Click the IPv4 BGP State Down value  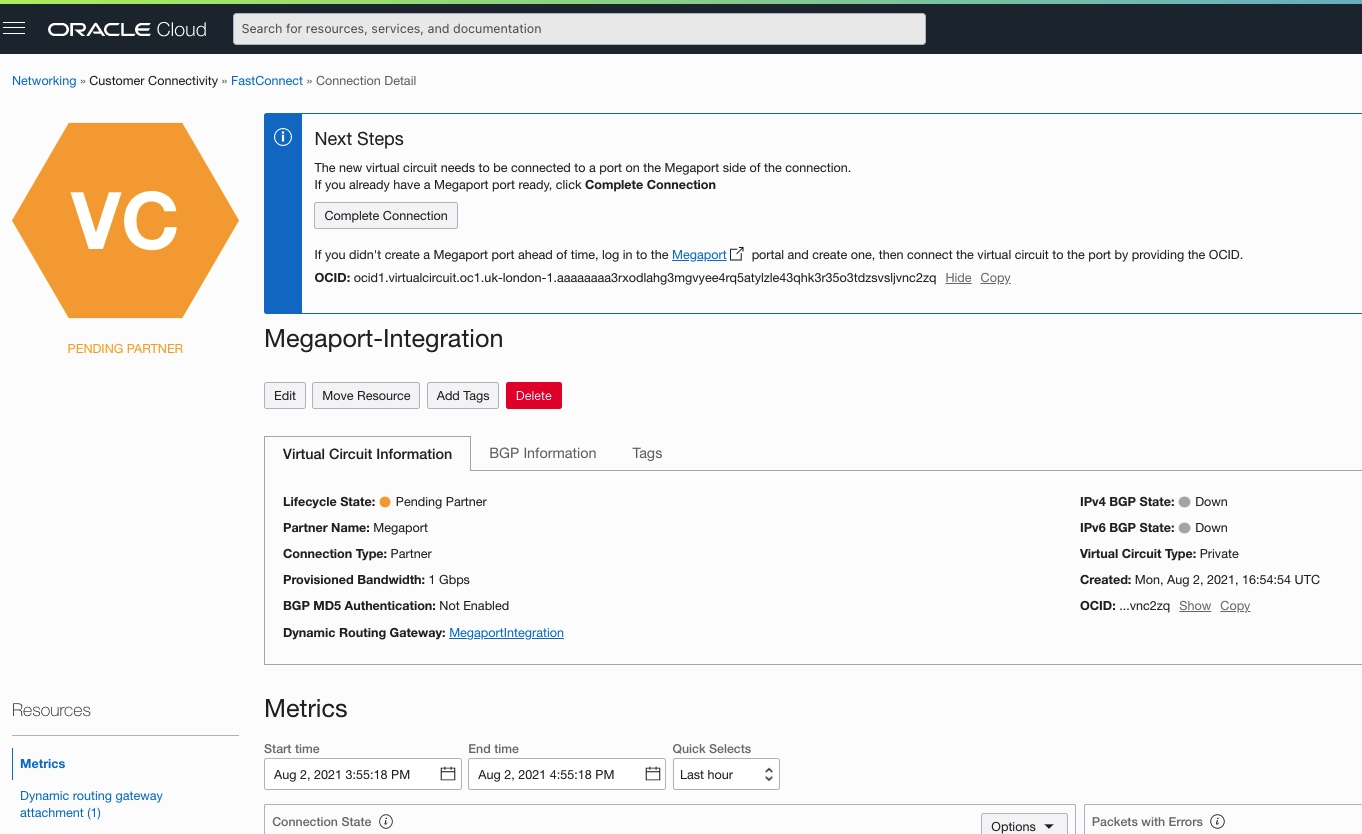point(1211,502)
